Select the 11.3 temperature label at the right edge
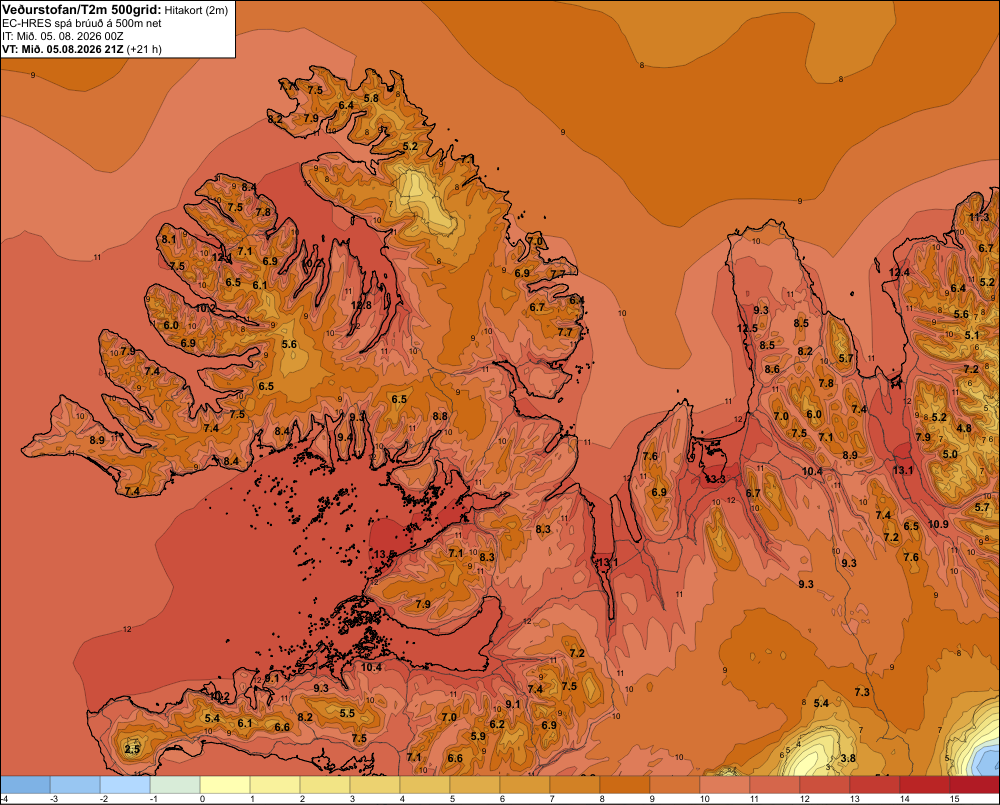This screenshot has width=1000, height=805. click(x=979, y=217)
